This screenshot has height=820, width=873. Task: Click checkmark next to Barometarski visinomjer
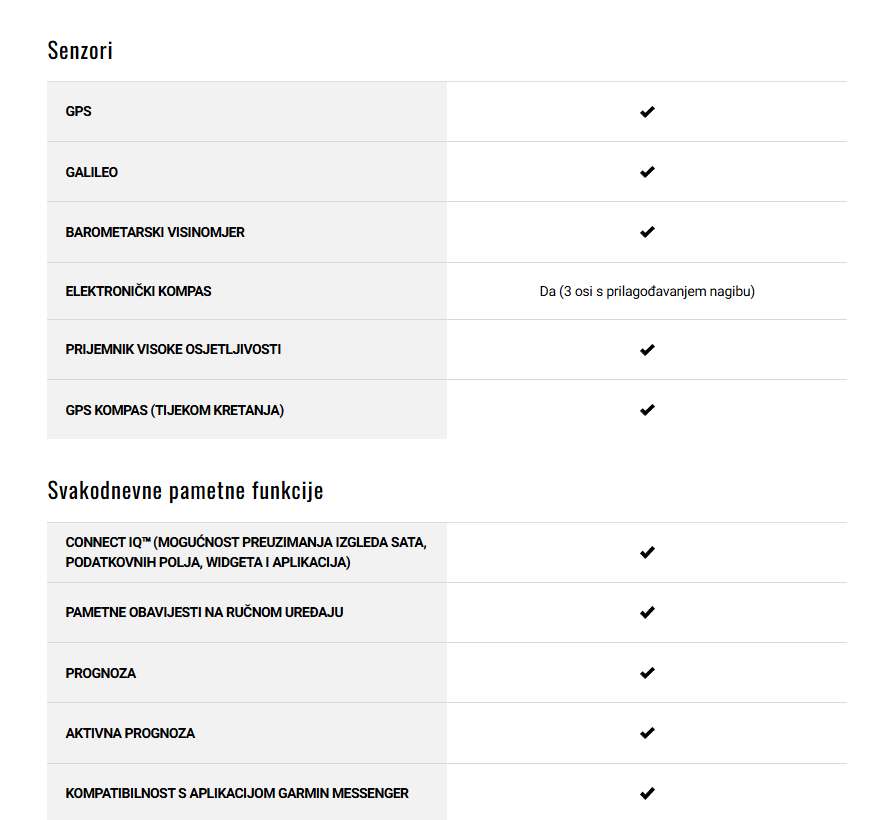[647, 232]
